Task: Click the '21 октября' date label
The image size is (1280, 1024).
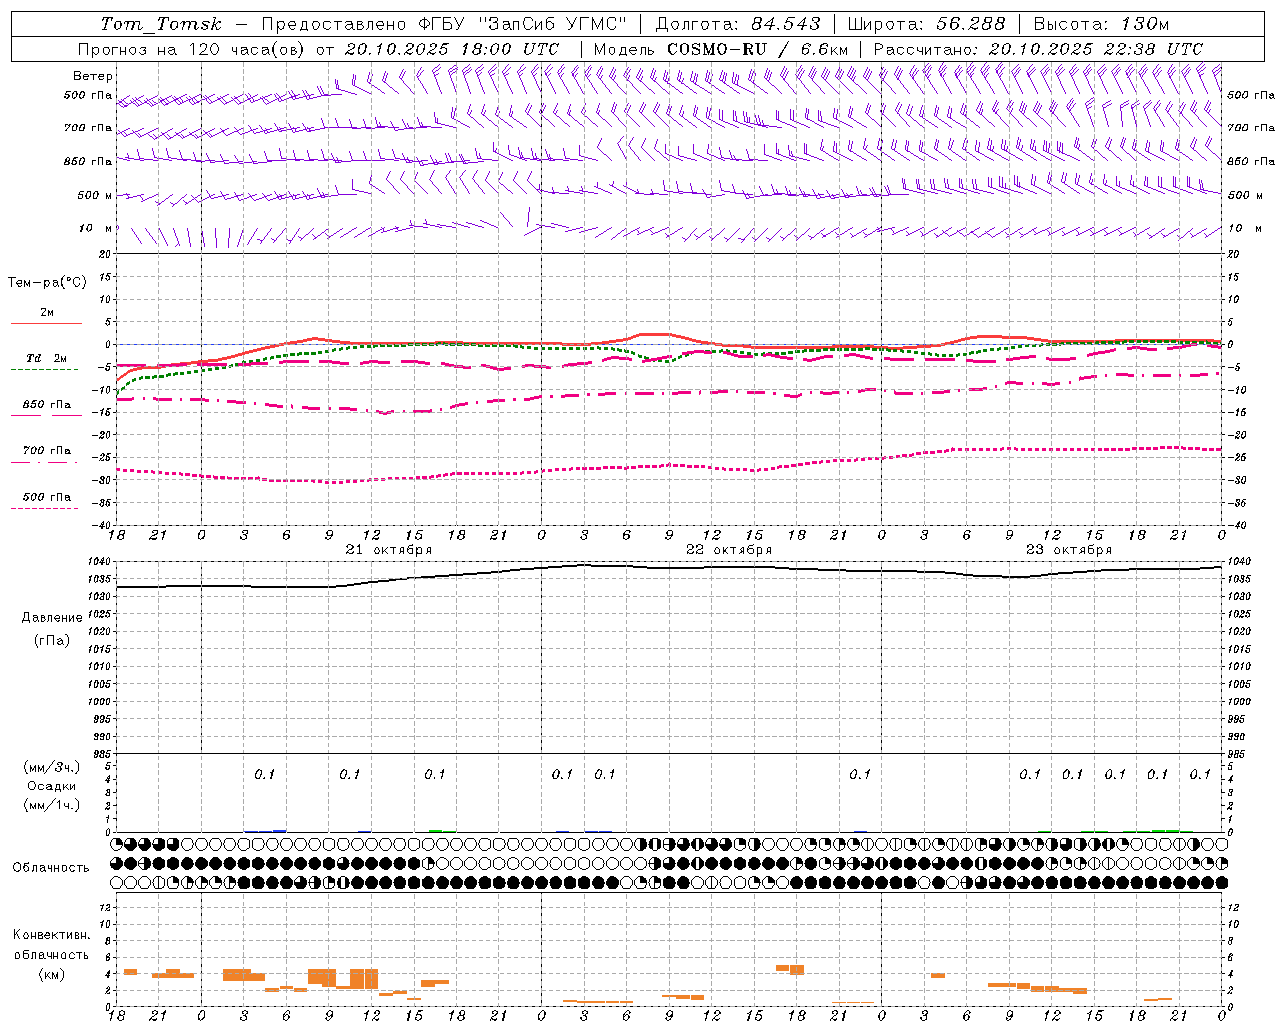Action: coord(389,550)
